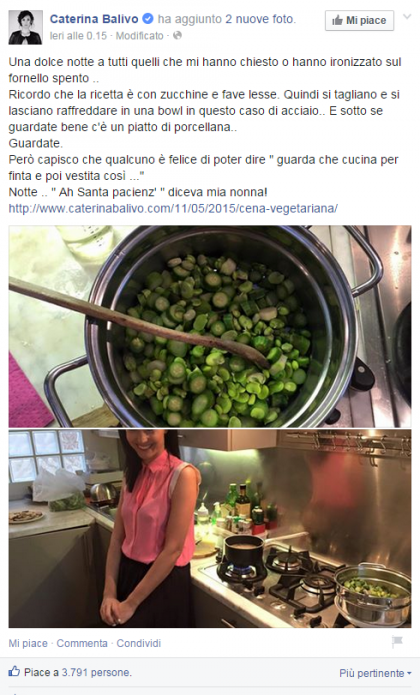The height and width of the screenshot is (695, 420).
Task: Click Caterina Balivo's profile picture
Action: 25,27
